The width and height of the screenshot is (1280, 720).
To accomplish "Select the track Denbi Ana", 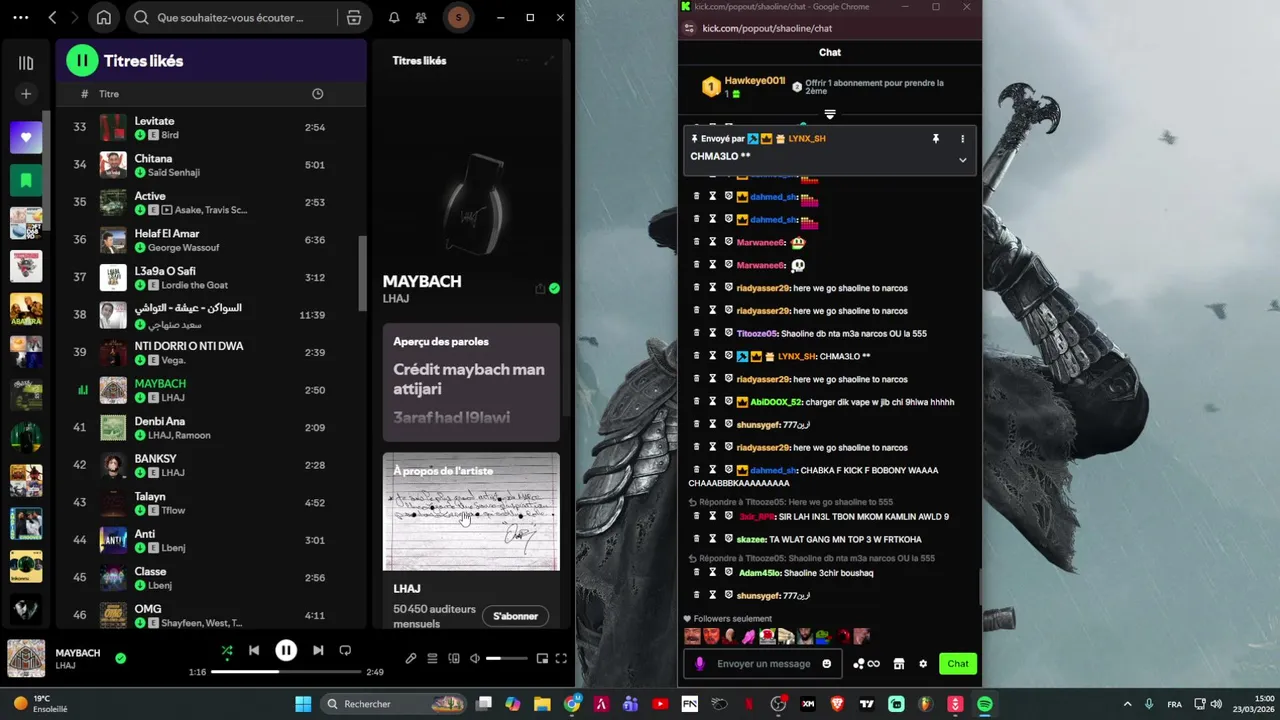I will pyautogui.click(x=211, y=428).
